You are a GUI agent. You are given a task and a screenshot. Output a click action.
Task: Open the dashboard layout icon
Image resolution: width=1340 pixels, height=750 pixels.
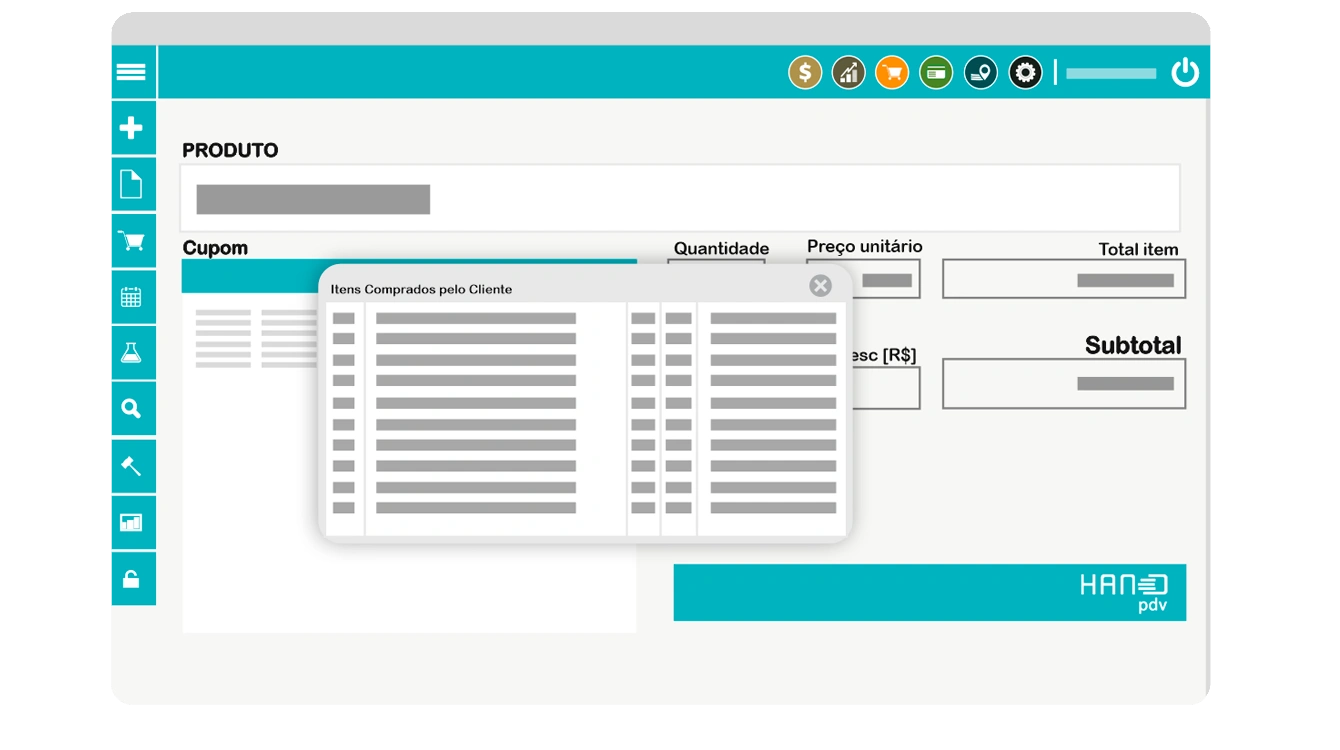[x=131, y=522]
